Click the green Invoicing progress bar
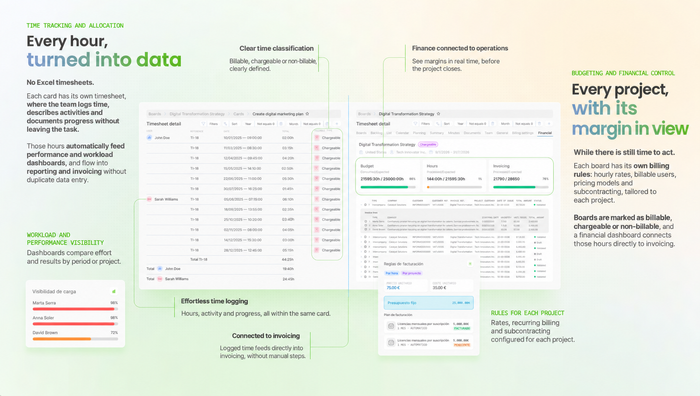 [514, 188]
